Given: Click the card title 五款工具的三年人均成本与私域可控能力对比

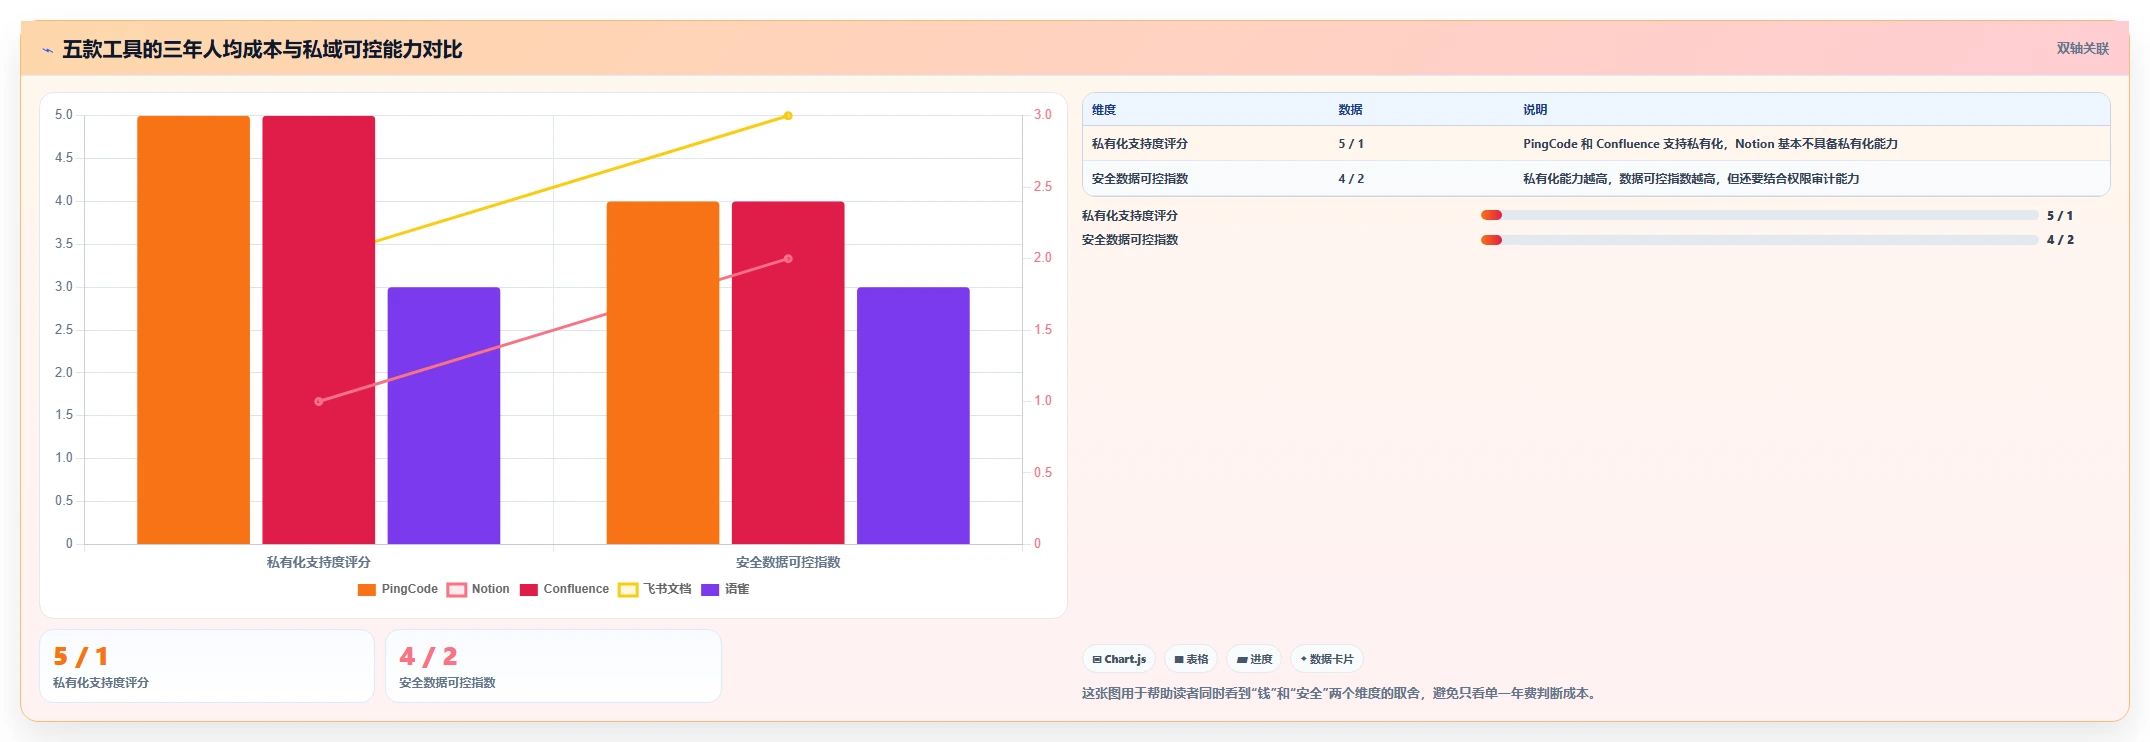Looking at the screenshot, I should point(262,50).
